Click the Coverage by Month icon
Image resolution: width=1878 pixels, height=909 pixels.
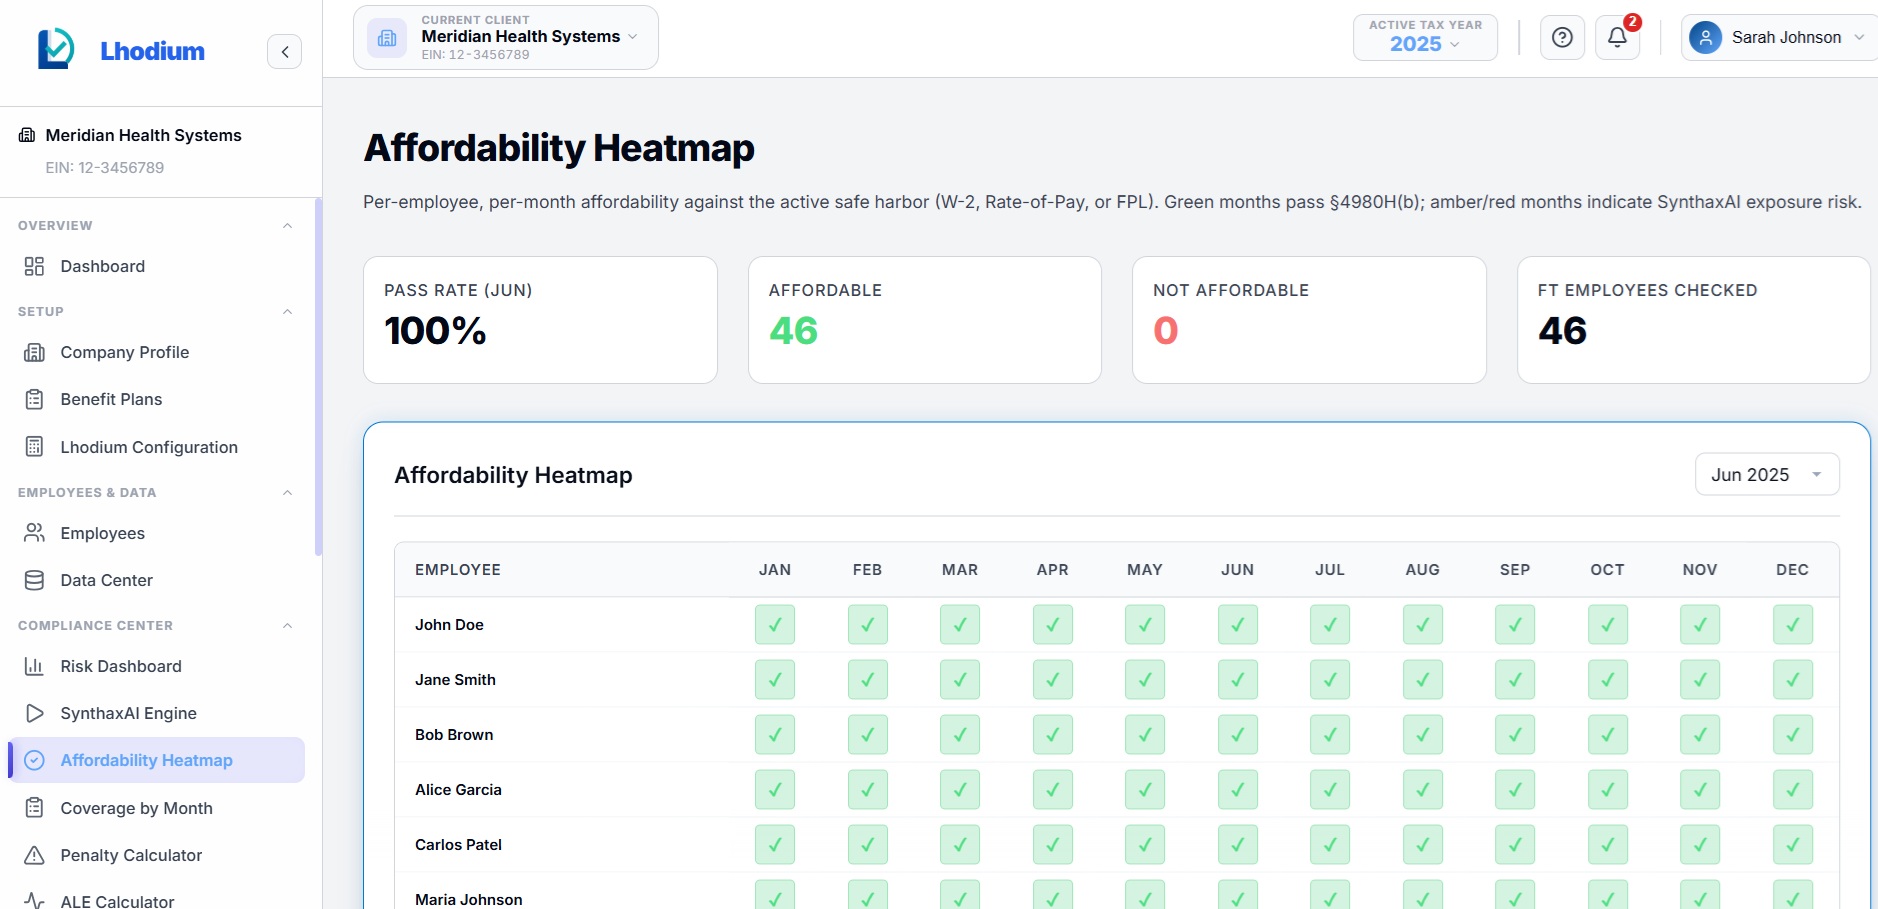pos(35,808)
